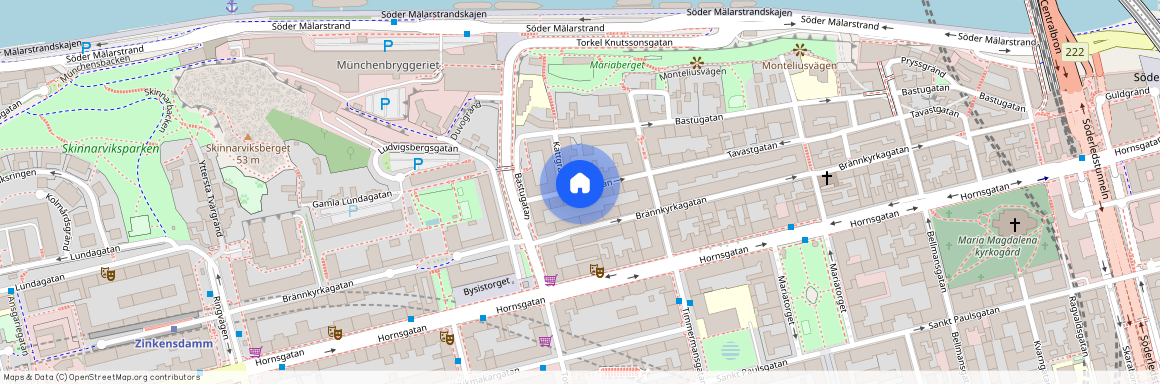Click the theater masks icon near Lundagatan
This screenshot has height=384, width=1160.
pos(108,274)
